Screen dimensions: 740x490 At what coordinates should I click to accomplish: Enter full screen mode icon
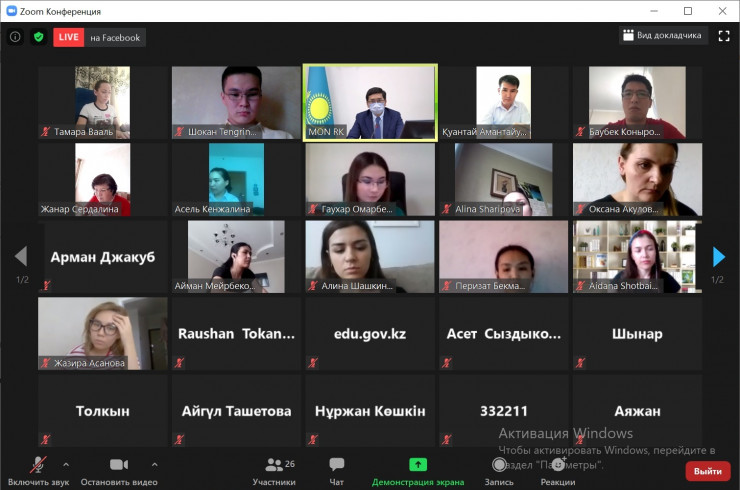pos(723,35)
